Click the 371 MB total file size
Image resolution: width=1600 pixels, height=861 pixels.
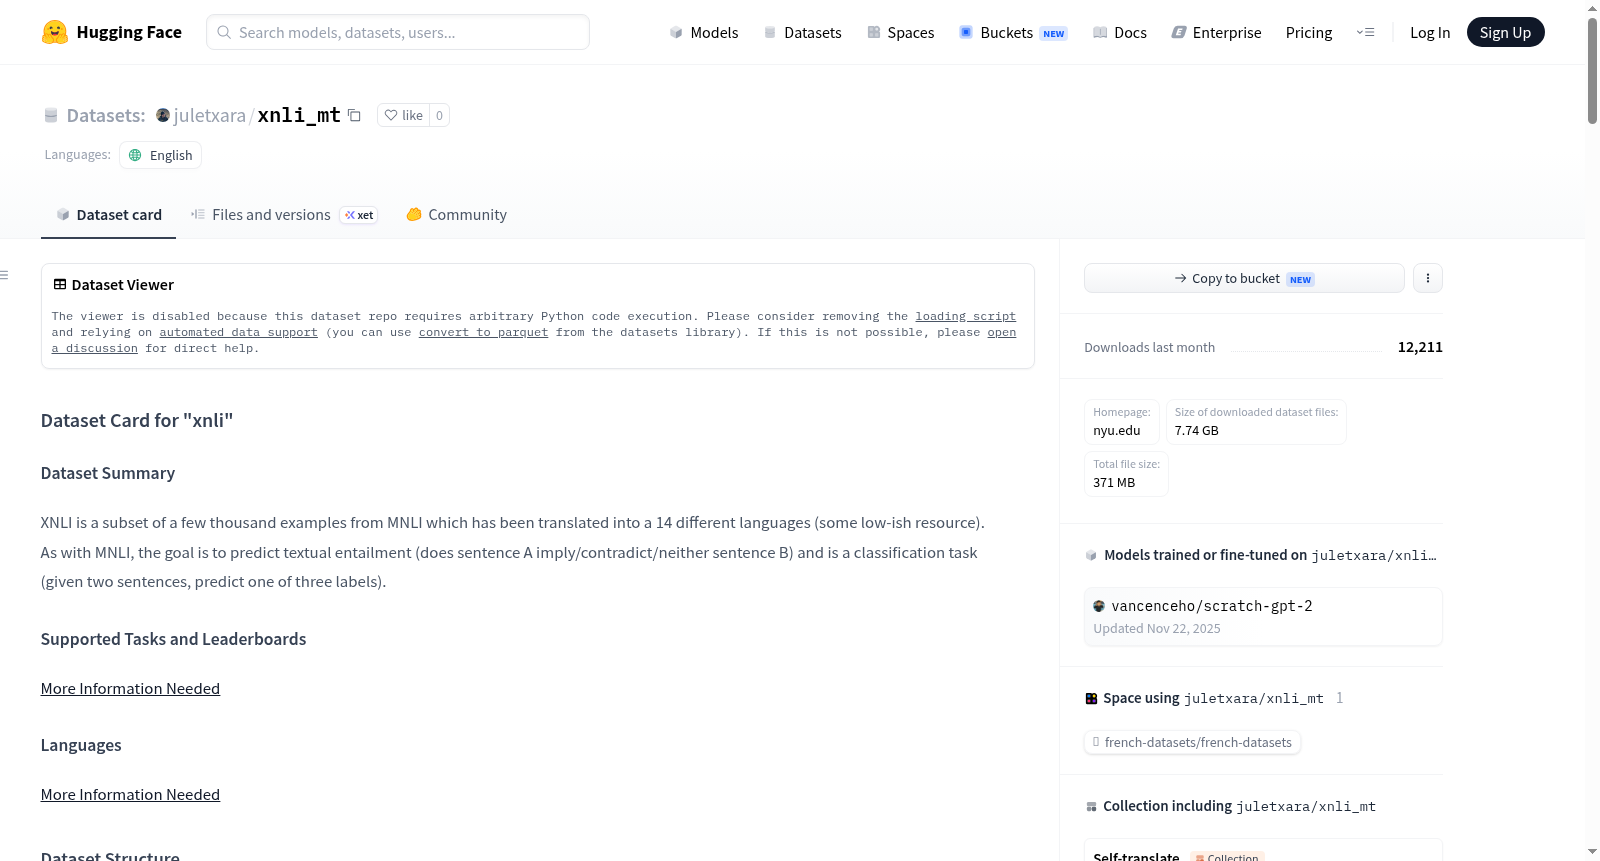coord(1114,482)
